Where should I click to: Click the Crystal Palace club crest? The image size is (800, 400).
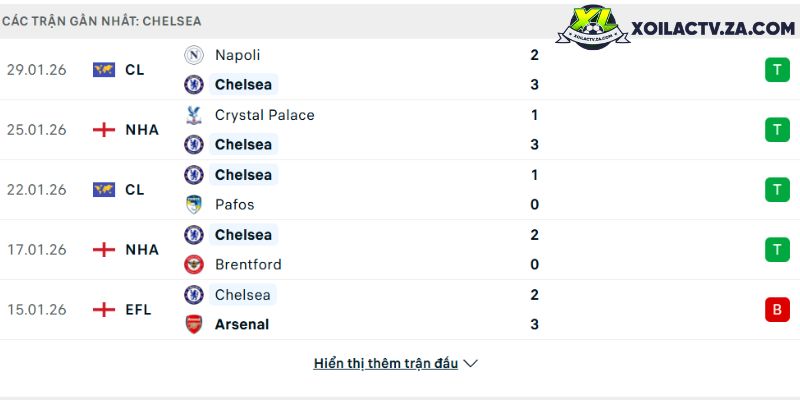[x=194, y=115]
